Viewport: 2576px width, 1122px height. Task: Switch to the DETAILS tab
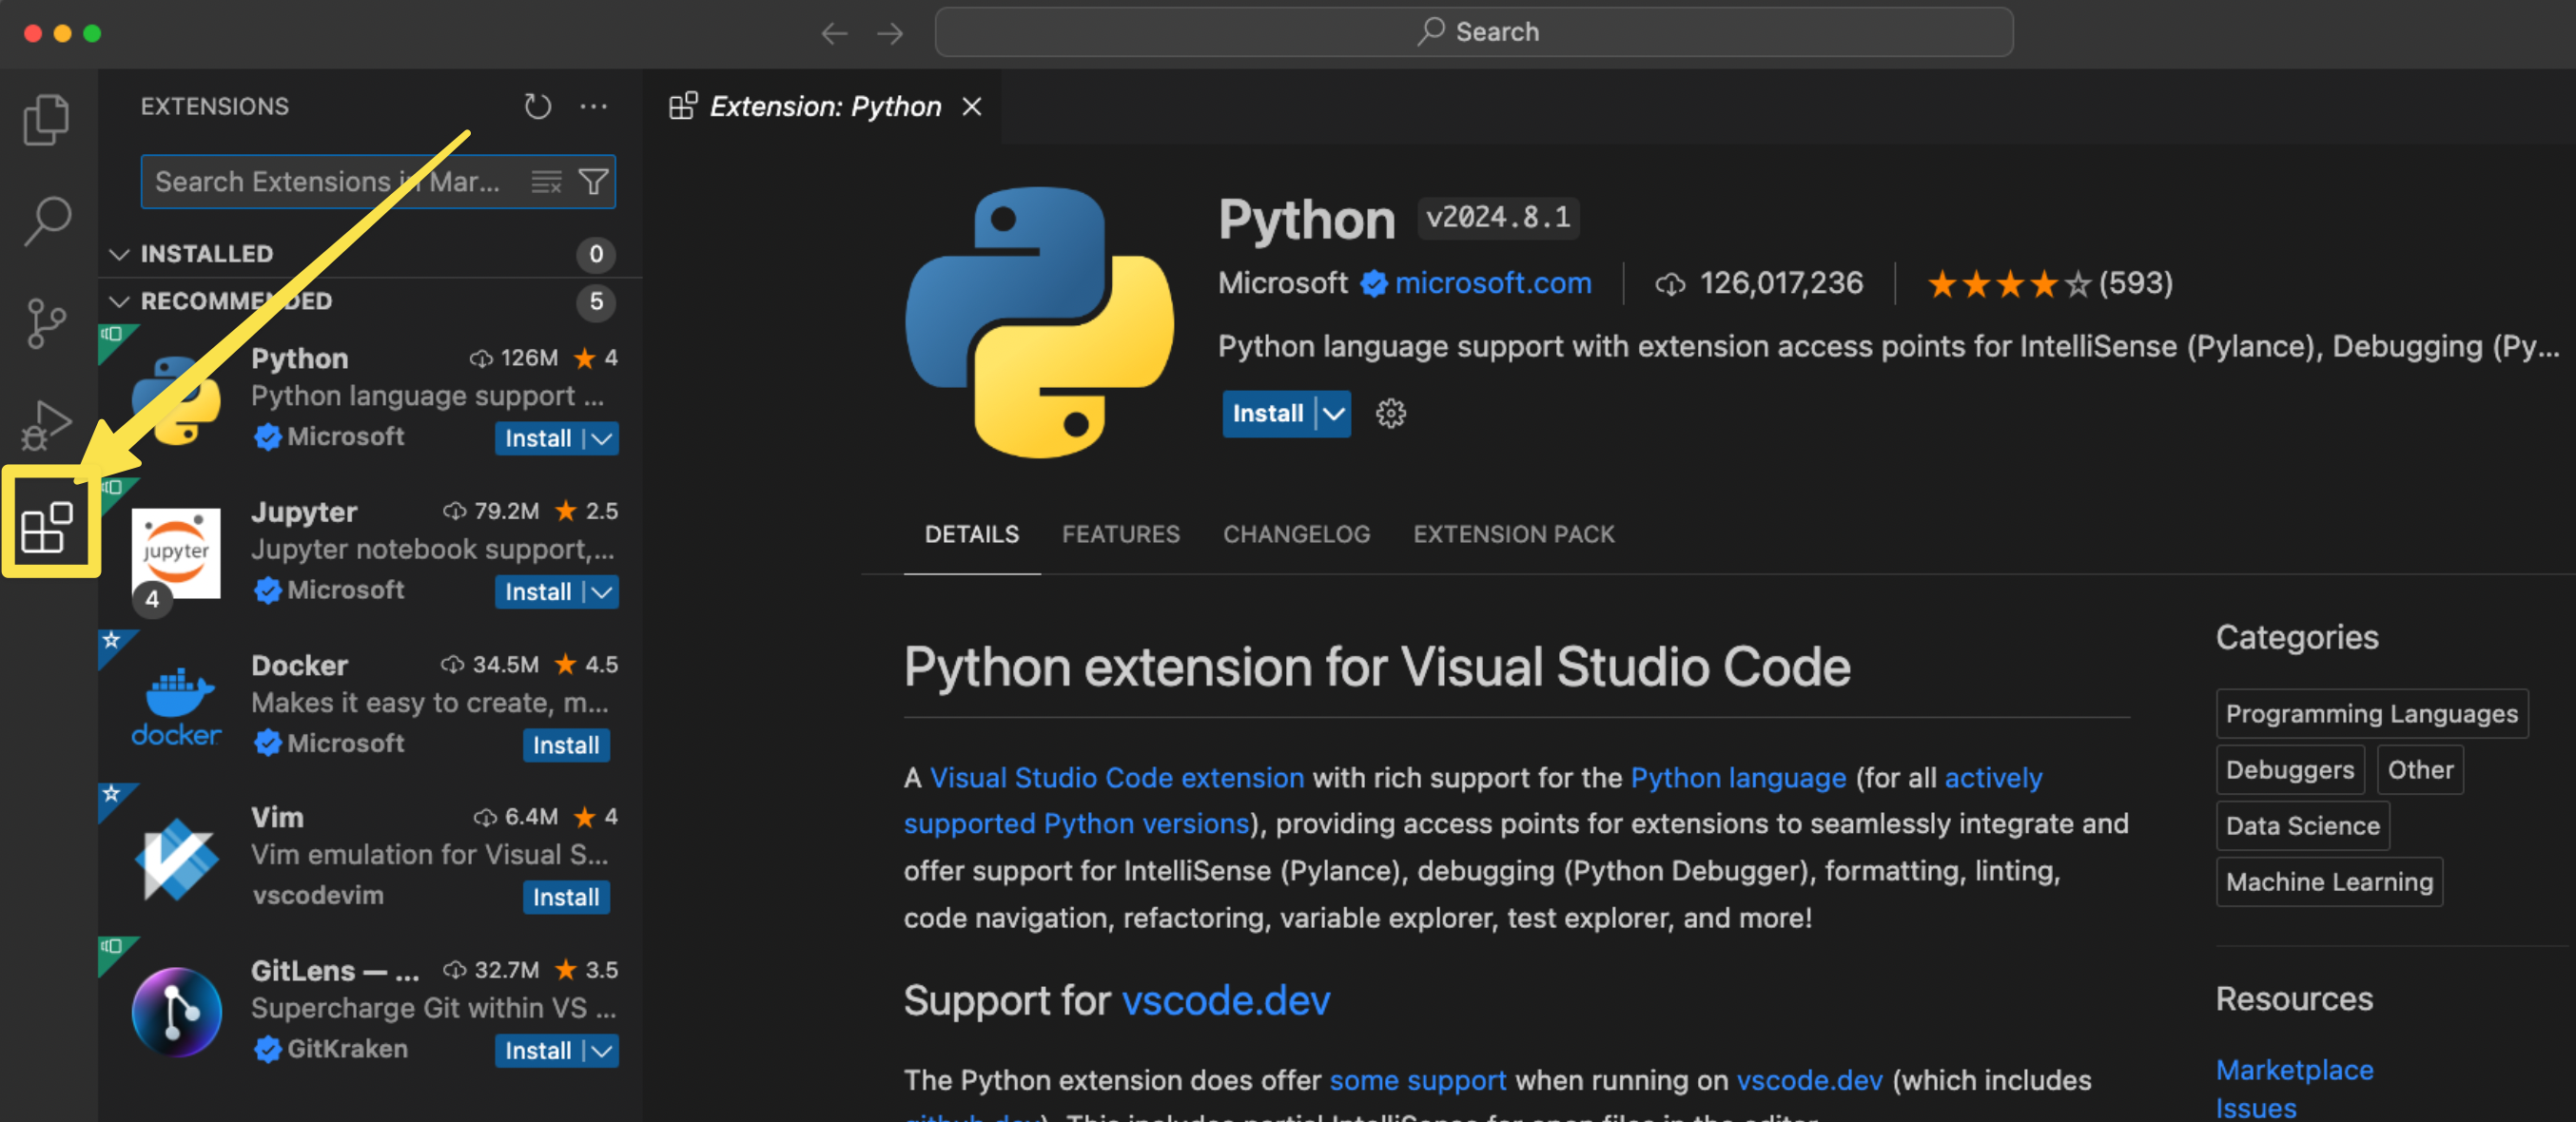(971, 534)
